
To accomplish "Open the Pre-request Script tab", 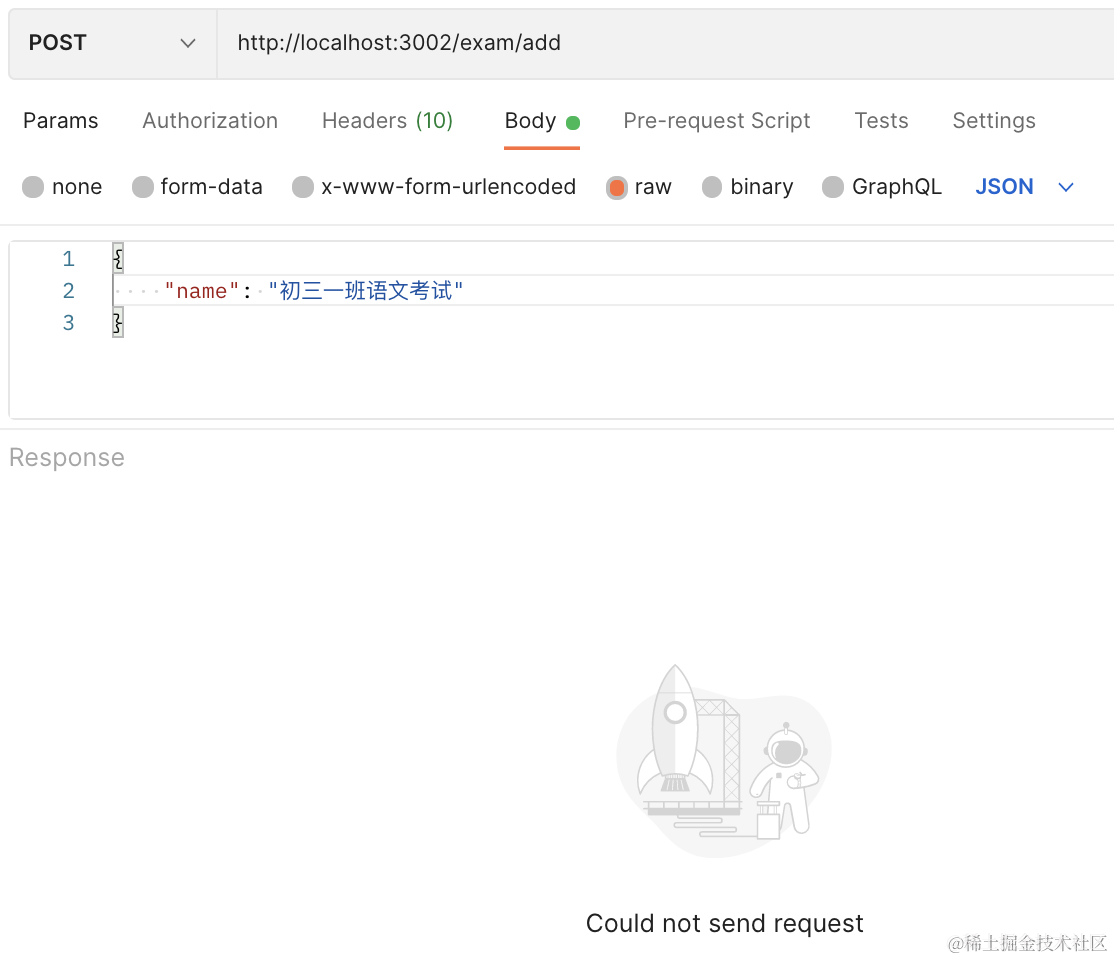I will coord(716,121).
